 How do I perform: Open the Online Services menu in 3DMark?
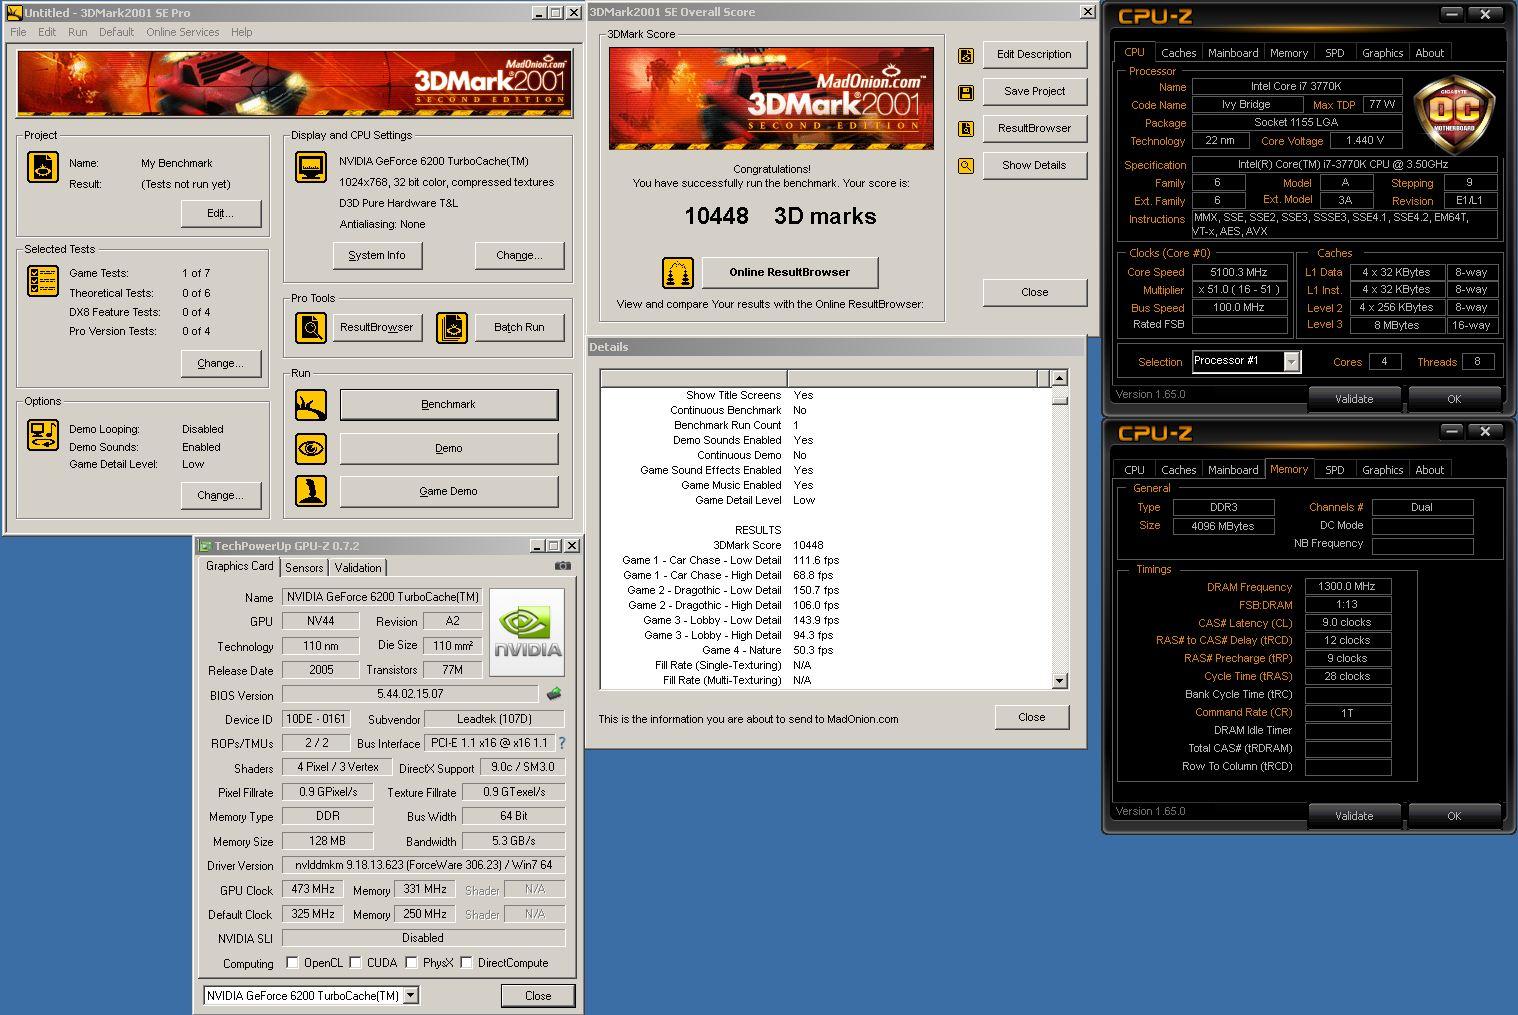(182, 32)
